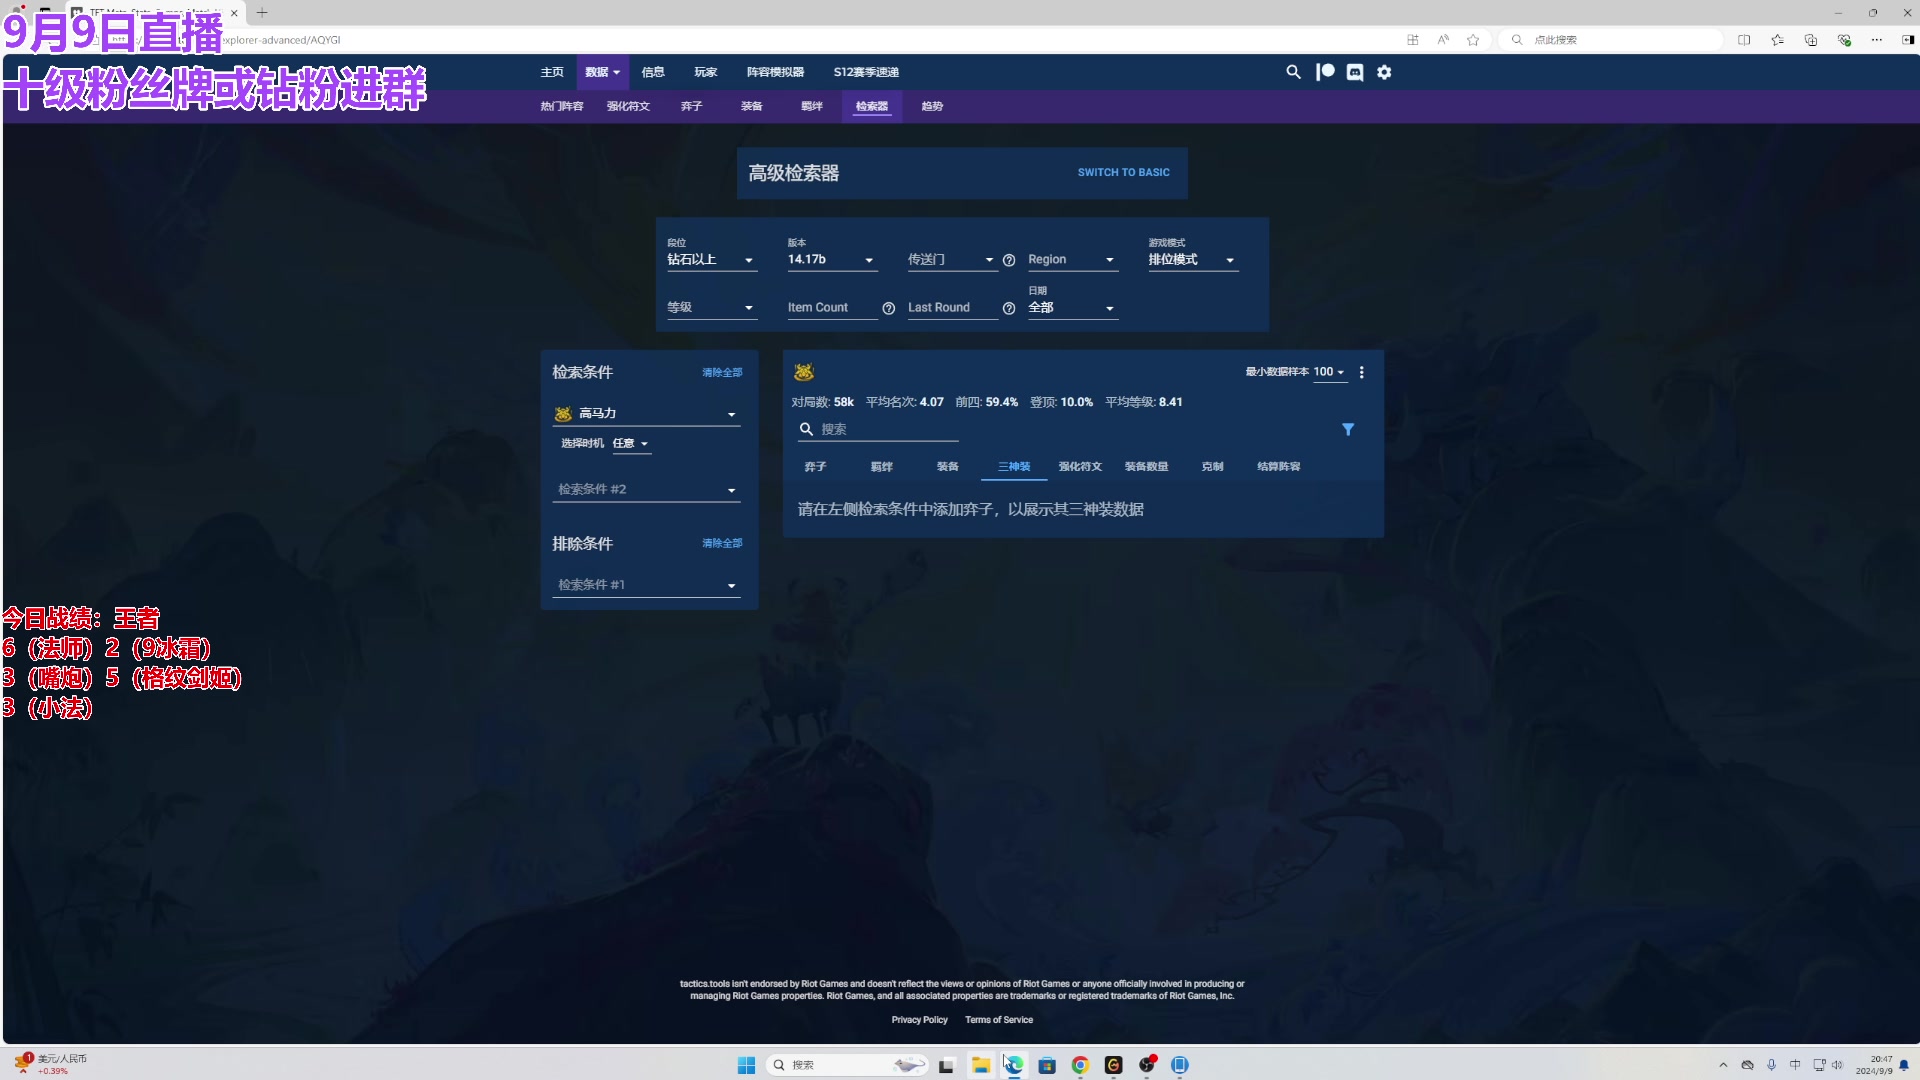Click 清除全部 under 检索条件

tap(722, 372)
